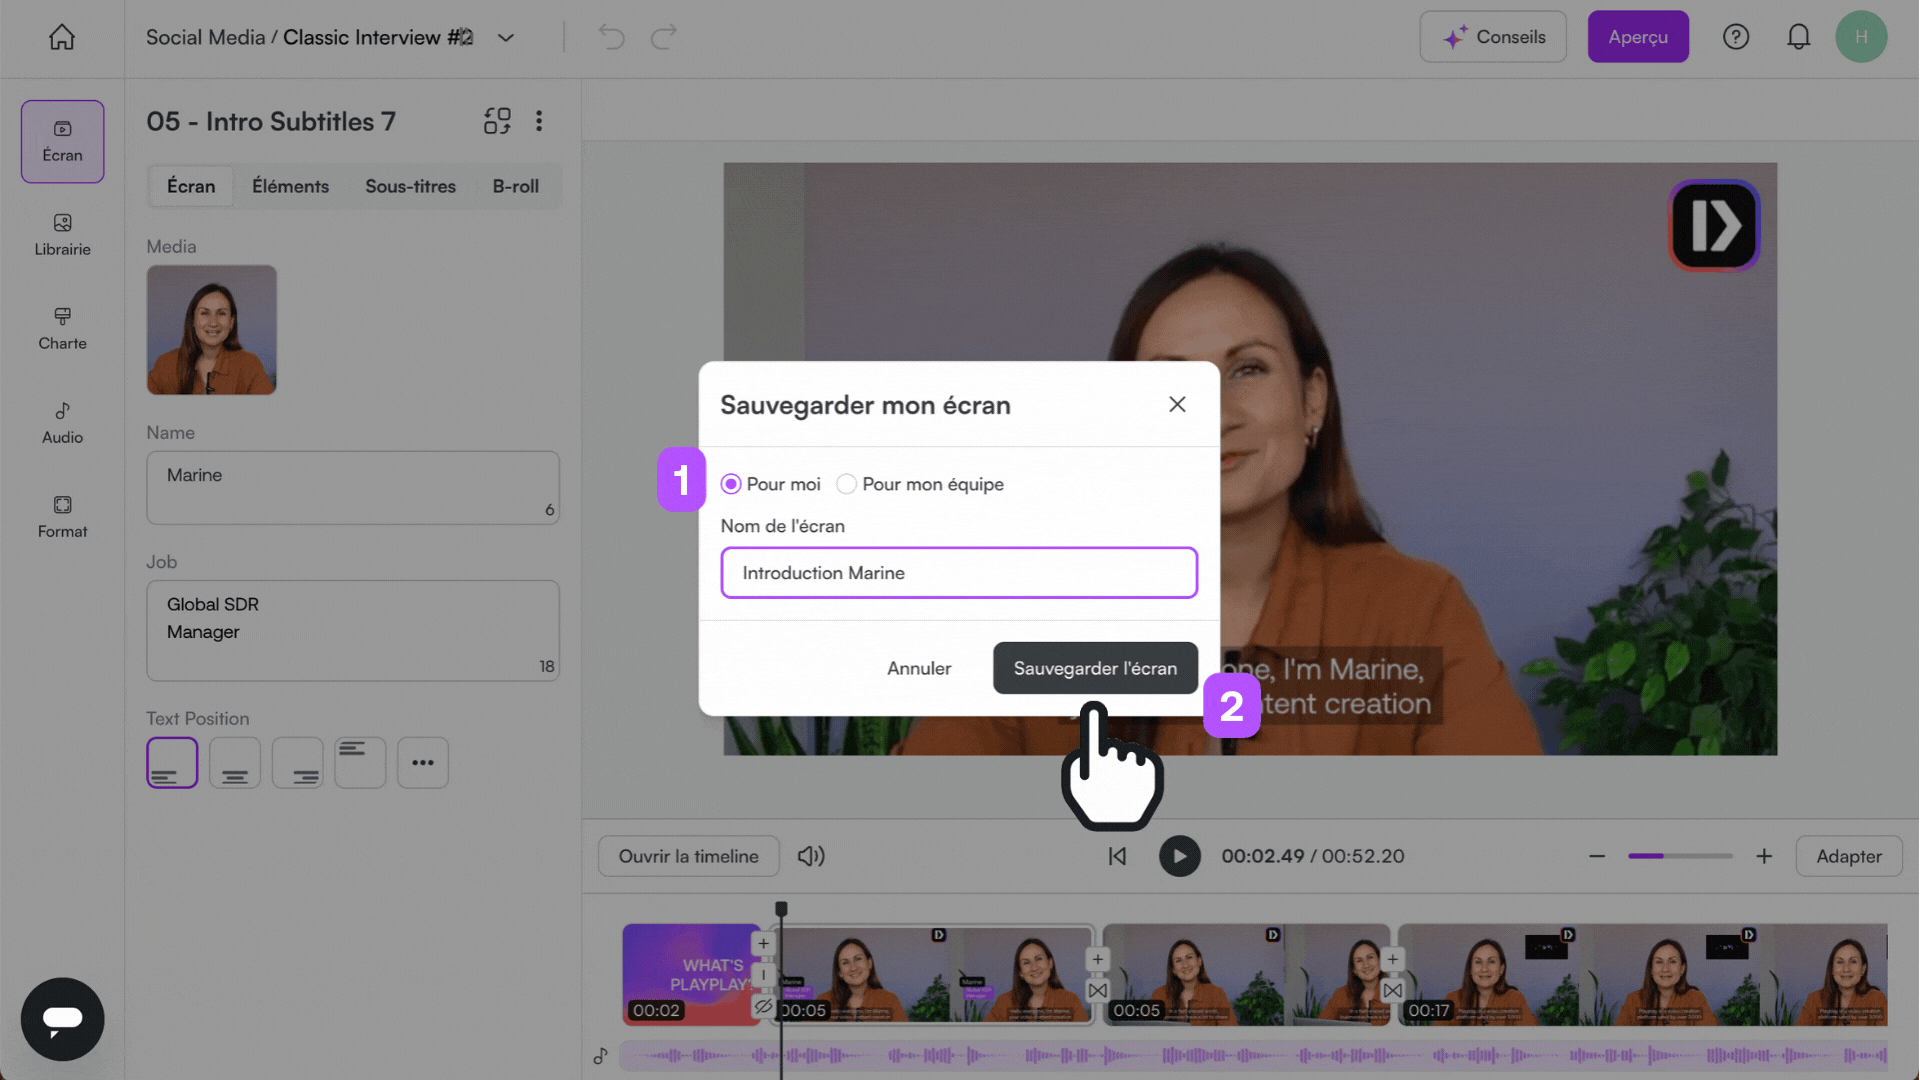The width and height of the screenshot is (1920, 1080).
Task: Open the account avatar menu
Action: 1862,36
